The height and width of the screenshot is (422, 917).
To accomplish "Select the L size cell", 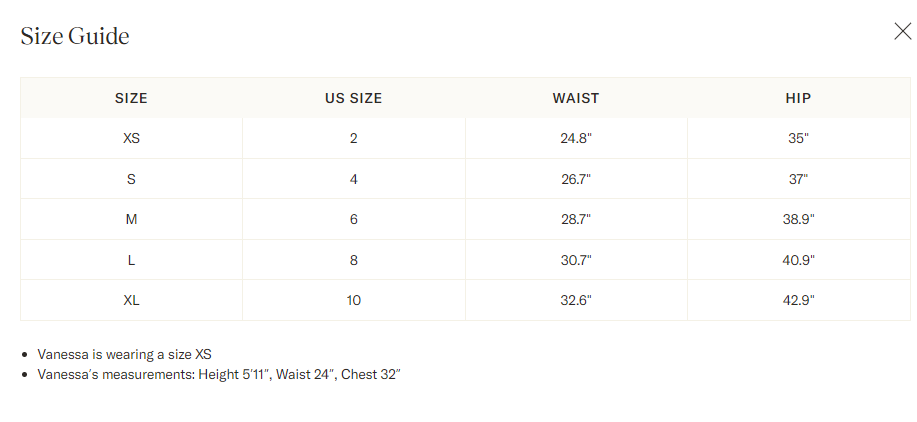I will [131, 260].
